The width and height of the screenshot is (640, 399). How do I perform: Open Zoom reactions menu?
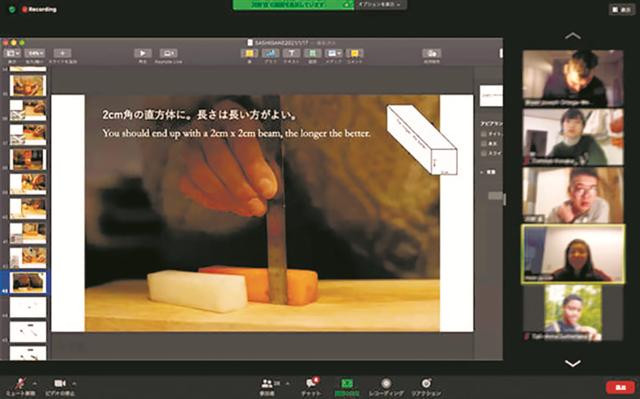pyautogui.click(x=426, y=386)
